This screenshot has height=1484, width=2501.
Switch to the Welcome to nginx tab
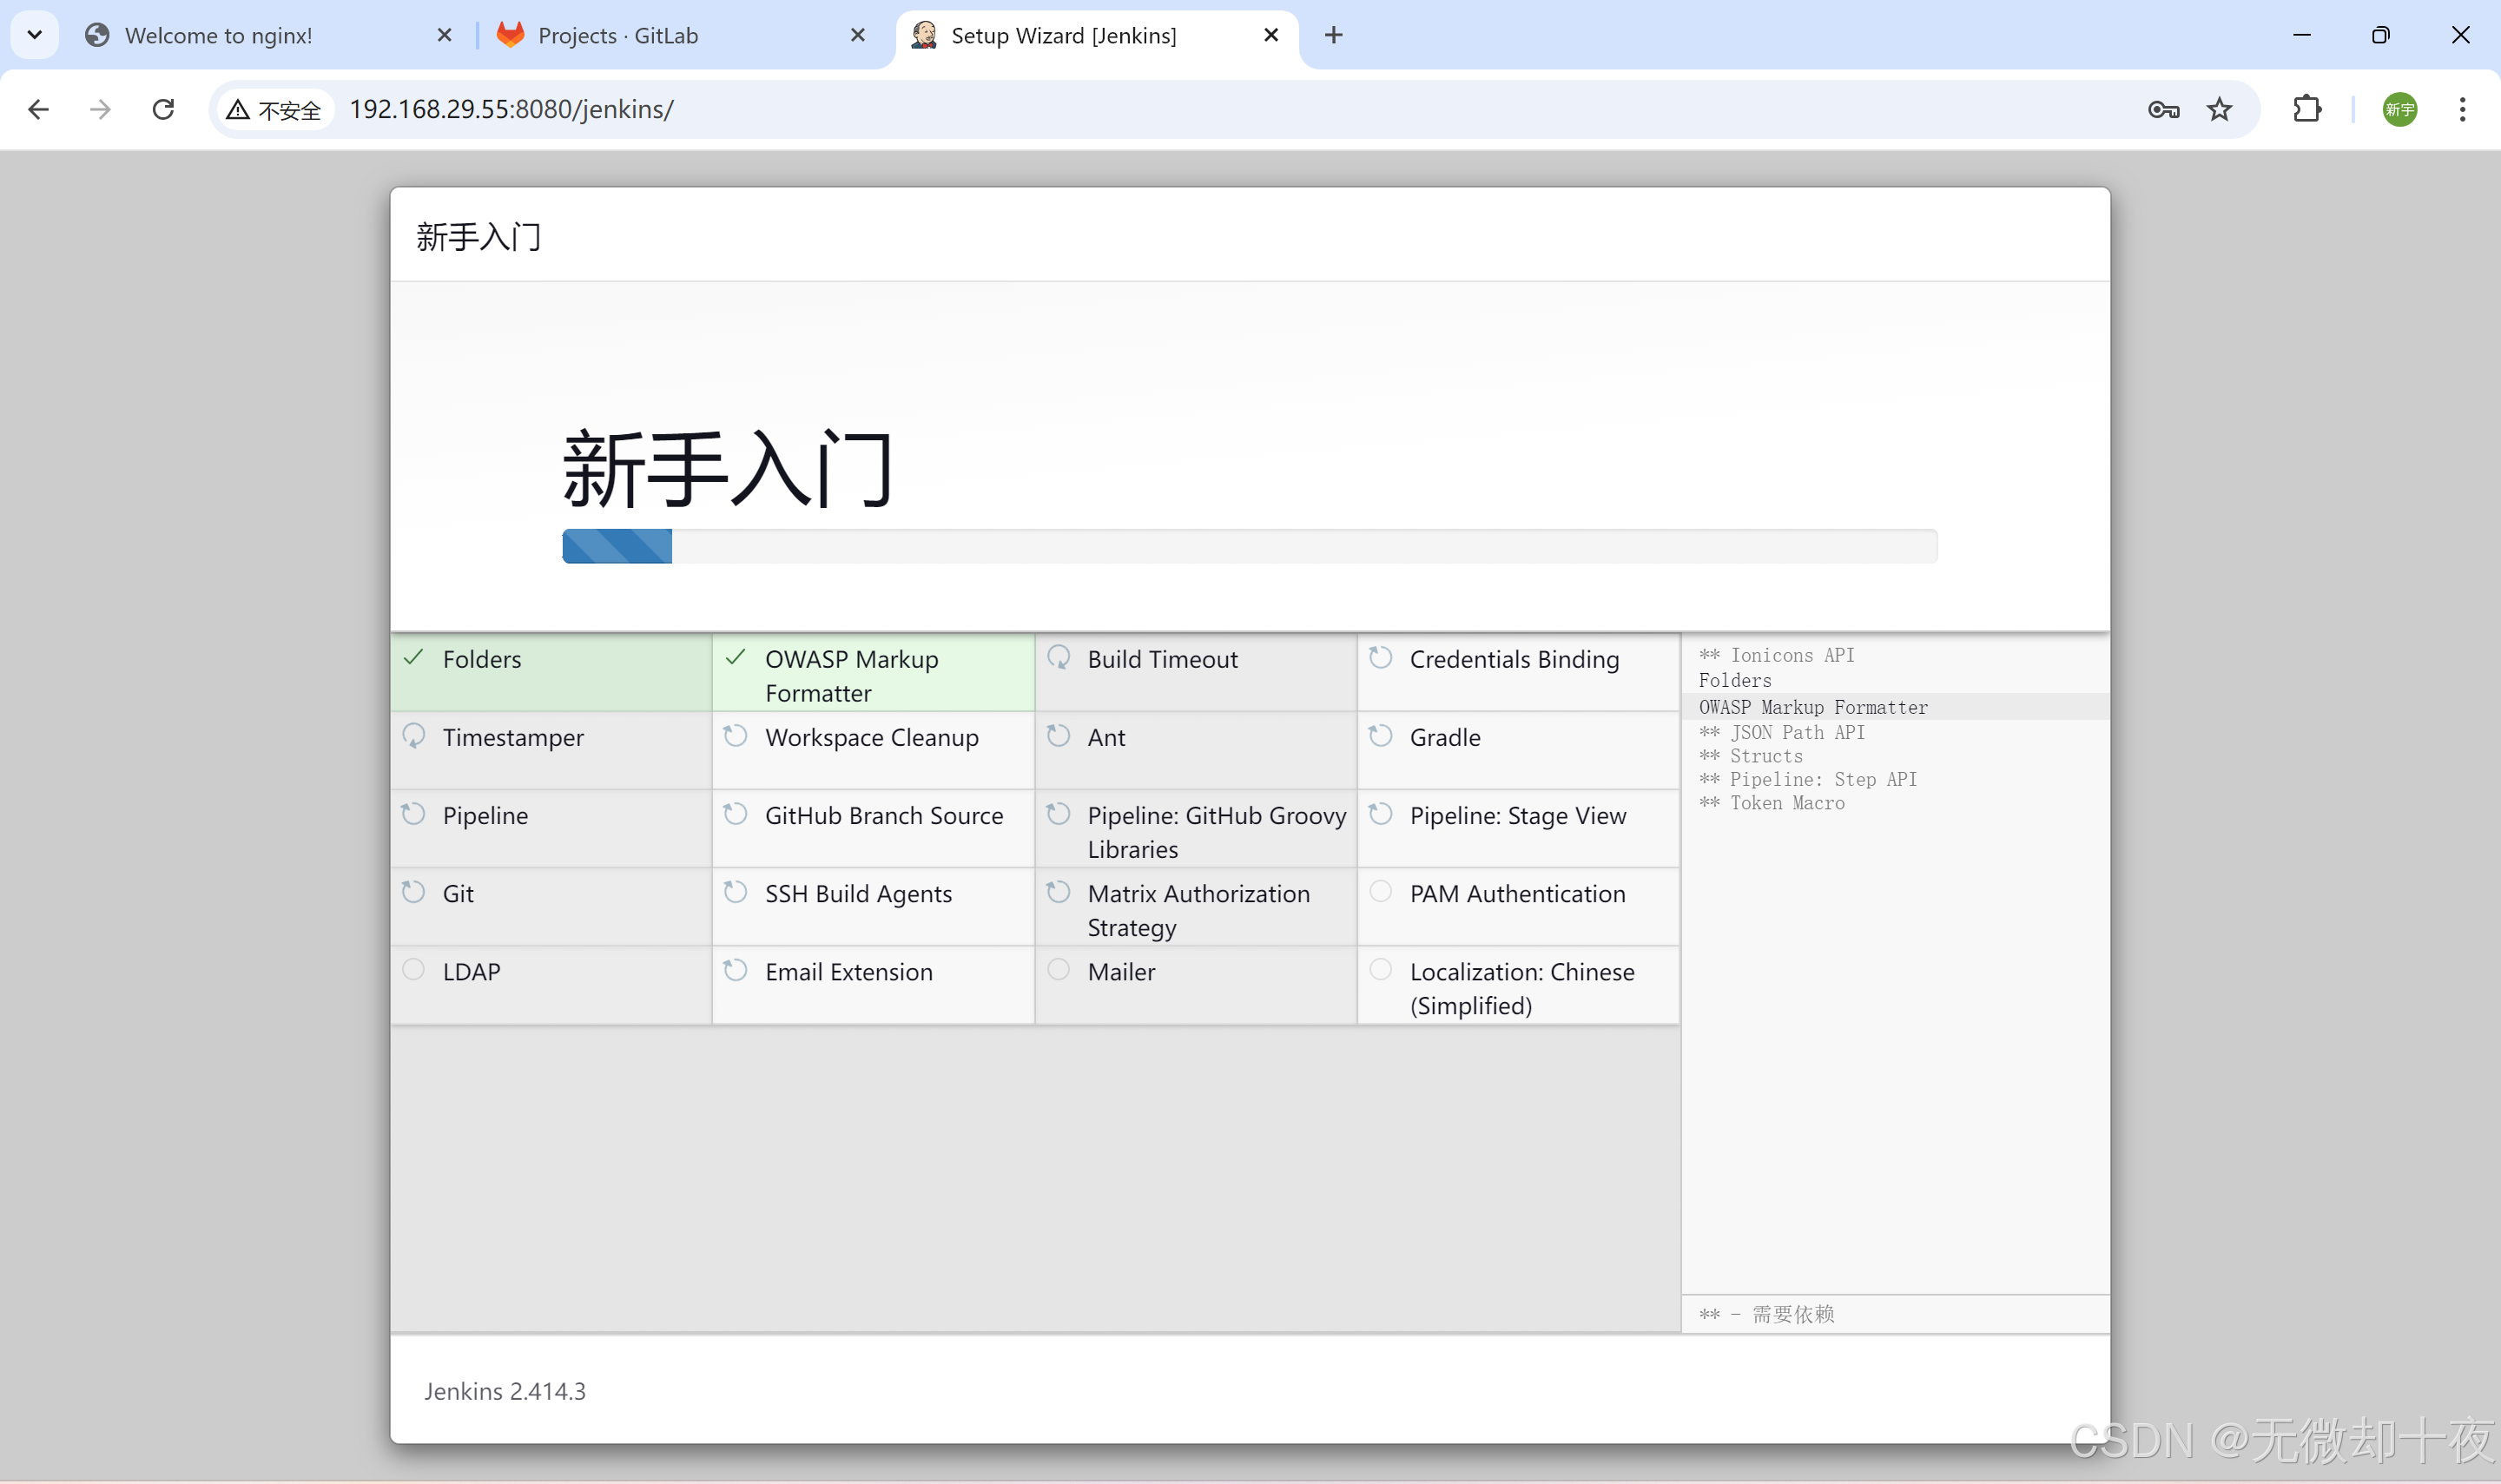[218, 35]
